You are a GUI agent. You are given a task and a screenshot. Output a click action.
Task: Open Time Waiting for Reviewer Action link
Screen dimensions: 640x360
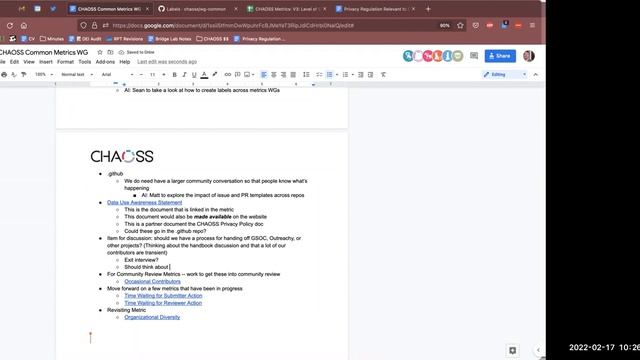point(163,303)
